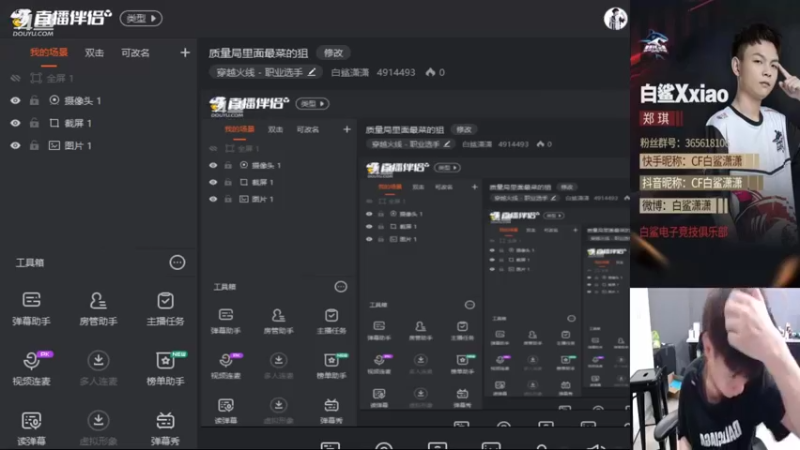800x450 pixels.
Task: Show the hidden 全屏 1 source
Action: [15, 78]
